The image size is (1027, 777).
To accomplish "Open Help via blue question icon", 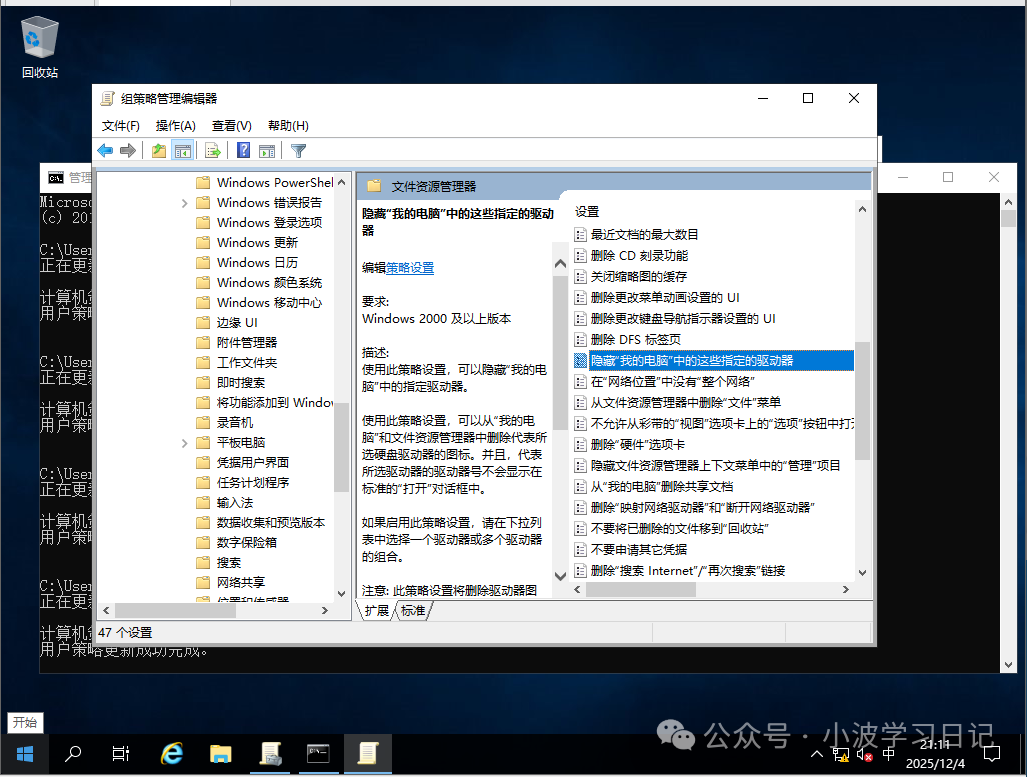I will coord(243,151).
